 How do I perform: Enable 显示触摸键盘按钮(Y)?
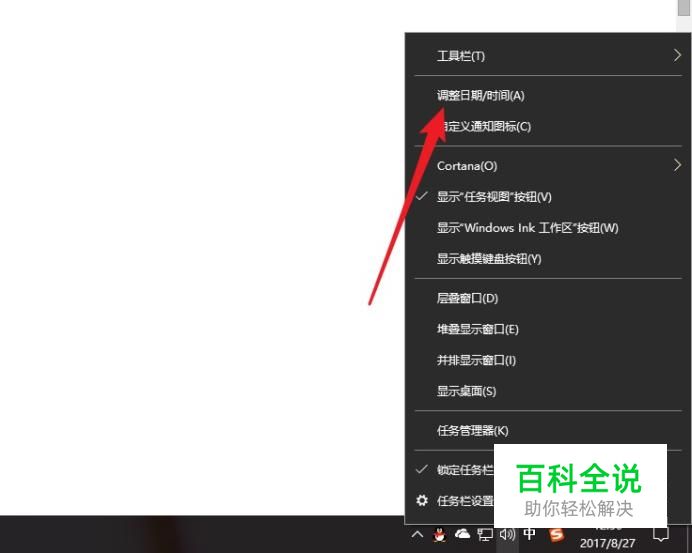(x=549, y=259)
